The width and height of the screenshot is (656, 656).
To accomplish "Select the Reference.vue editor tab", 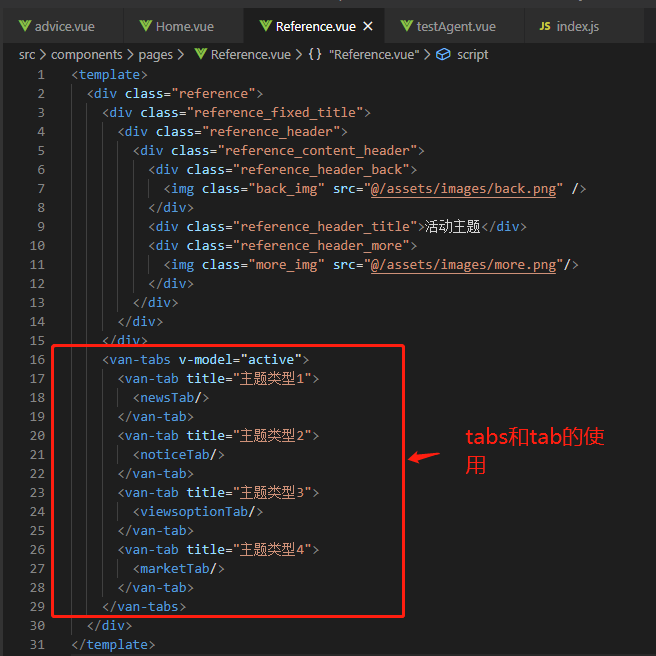I will coord(315,26).
